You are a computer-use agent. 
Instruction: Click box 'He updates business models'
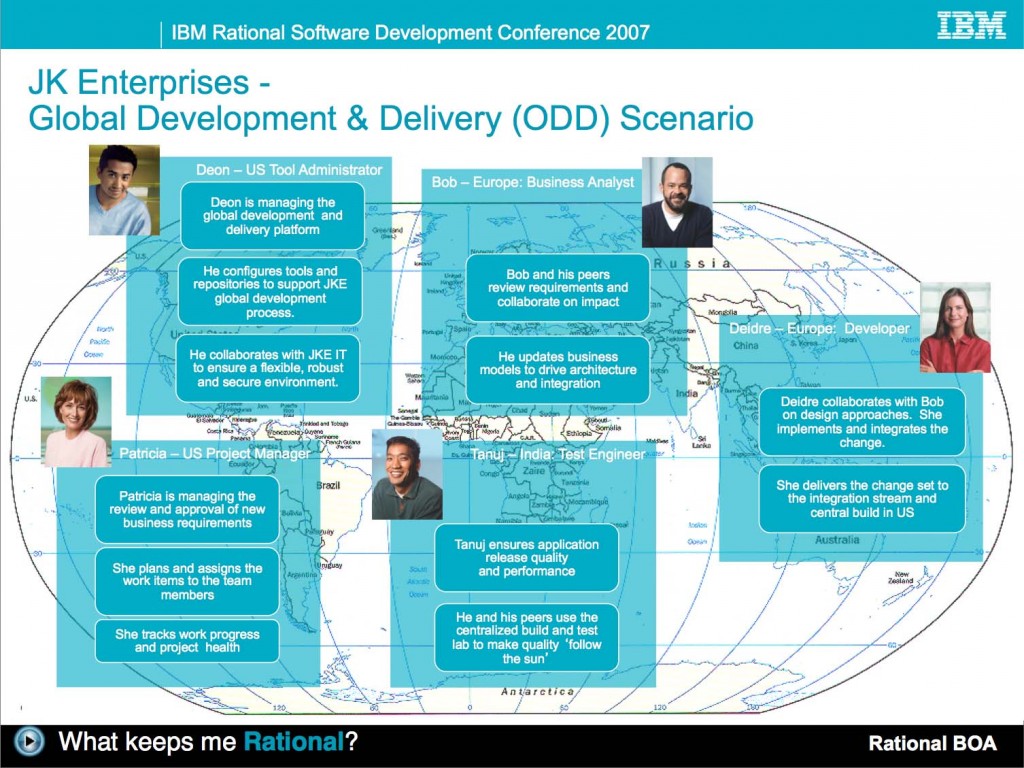(x=558, y=370)
